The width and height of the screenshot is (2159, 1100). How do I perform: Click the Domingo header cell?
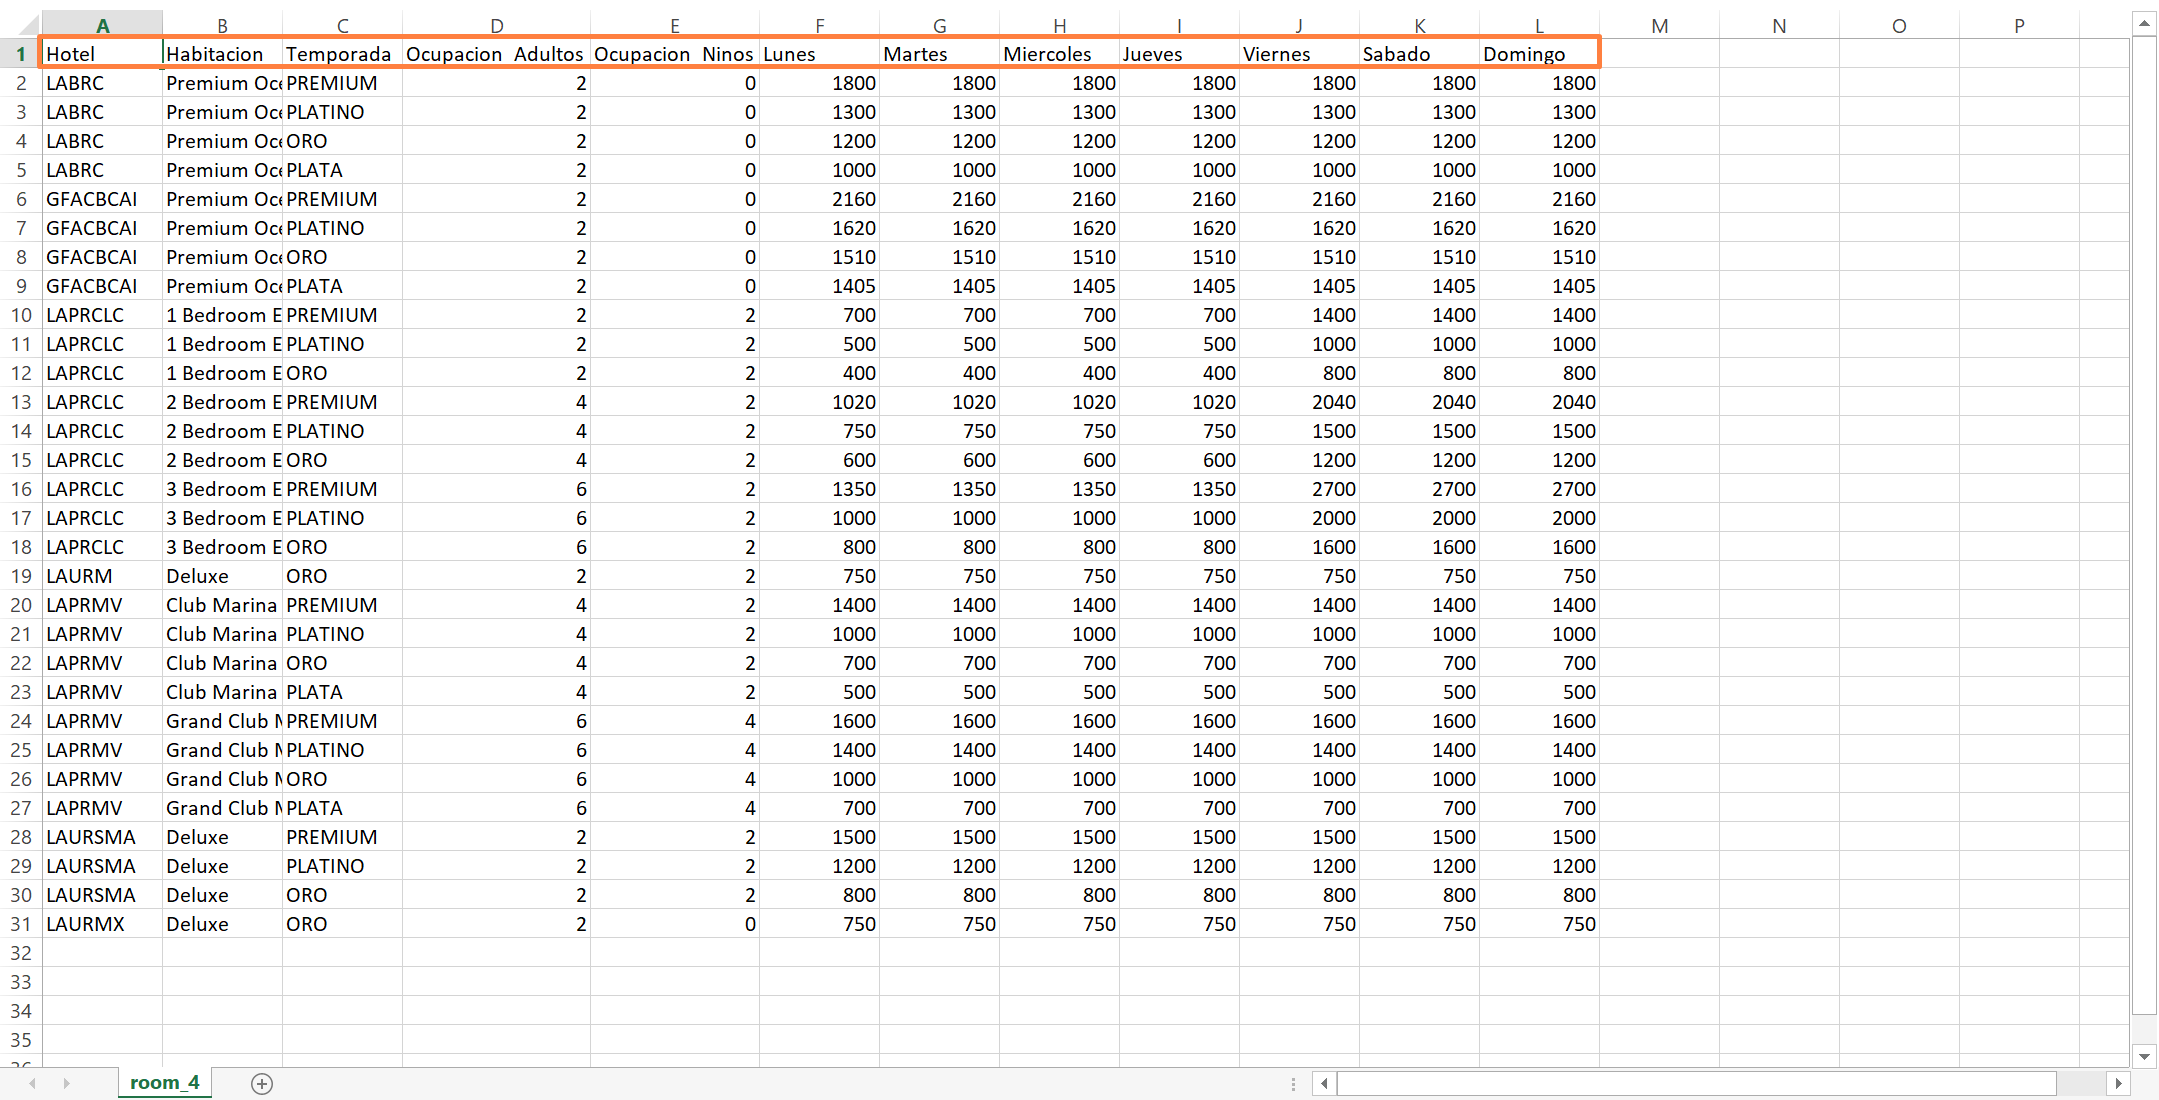click(1538, 54)
